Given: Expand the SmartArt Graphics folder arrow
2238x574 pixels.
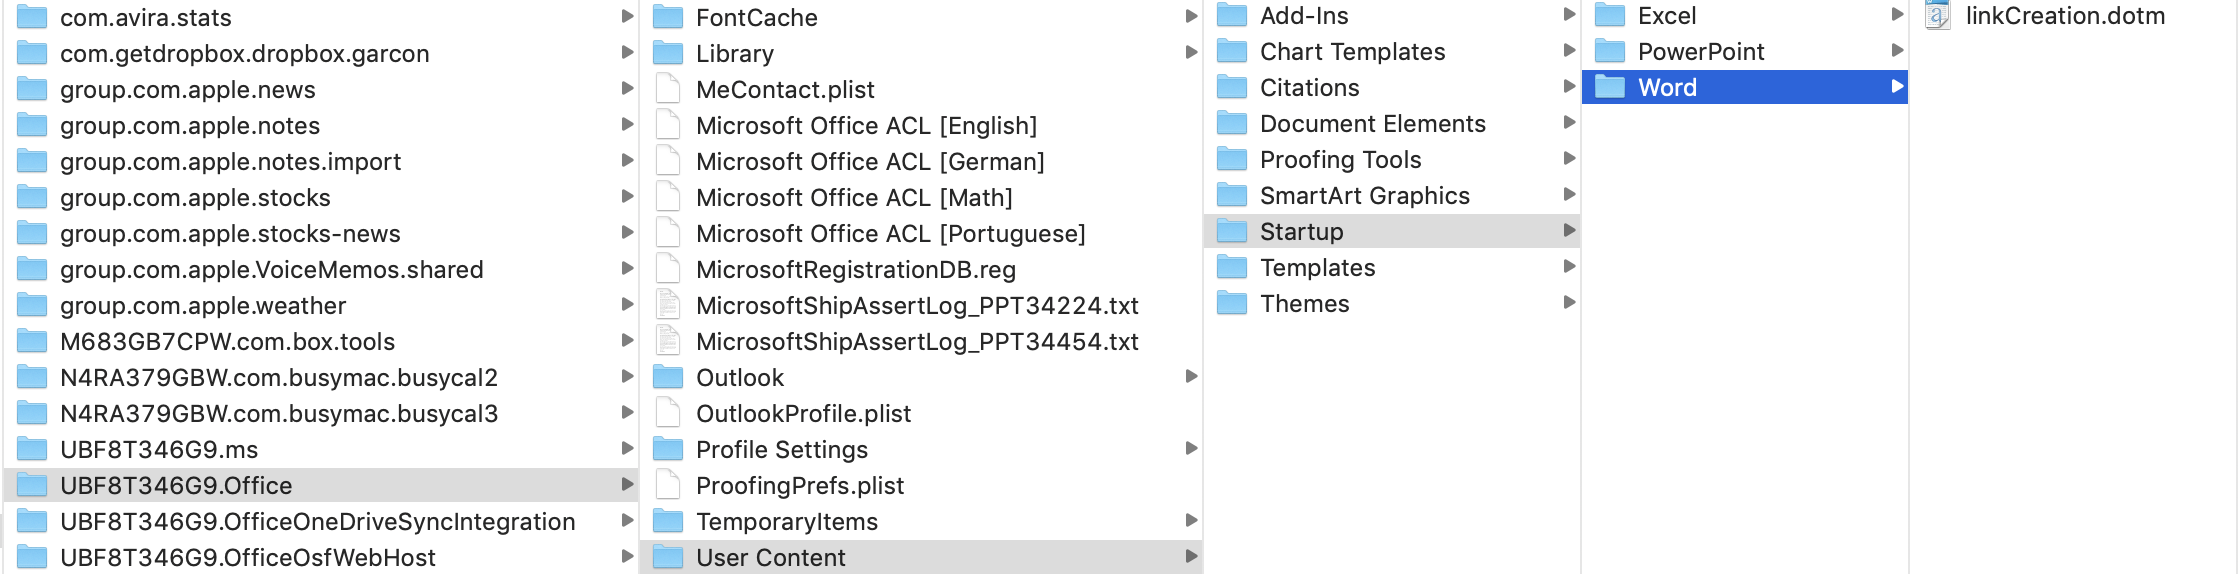Looking at the screenshot, I should [1569, 194].
